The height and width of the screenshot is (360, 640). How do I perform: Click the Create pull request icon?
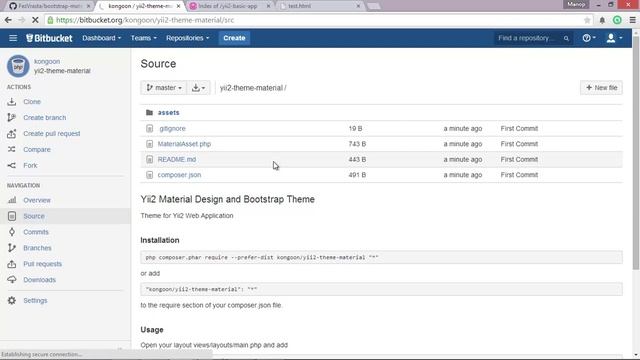(12, 133)
